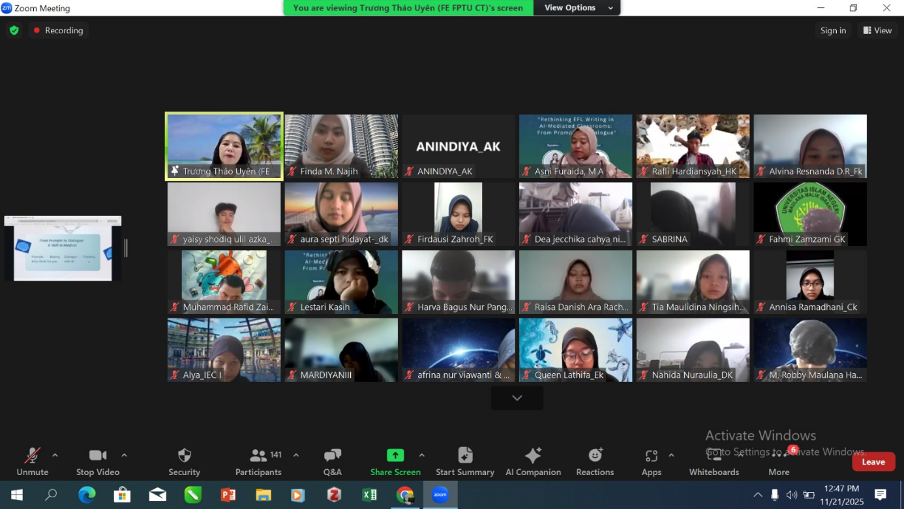Click the encryption shield icon

coord(14,30)
